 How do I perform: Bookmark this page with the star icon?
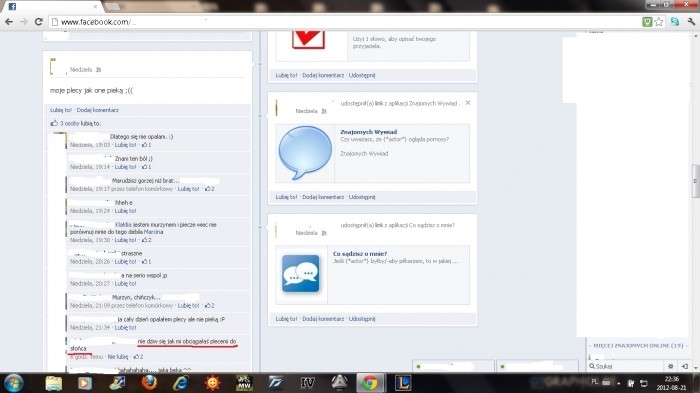click(x=659, y=21)
